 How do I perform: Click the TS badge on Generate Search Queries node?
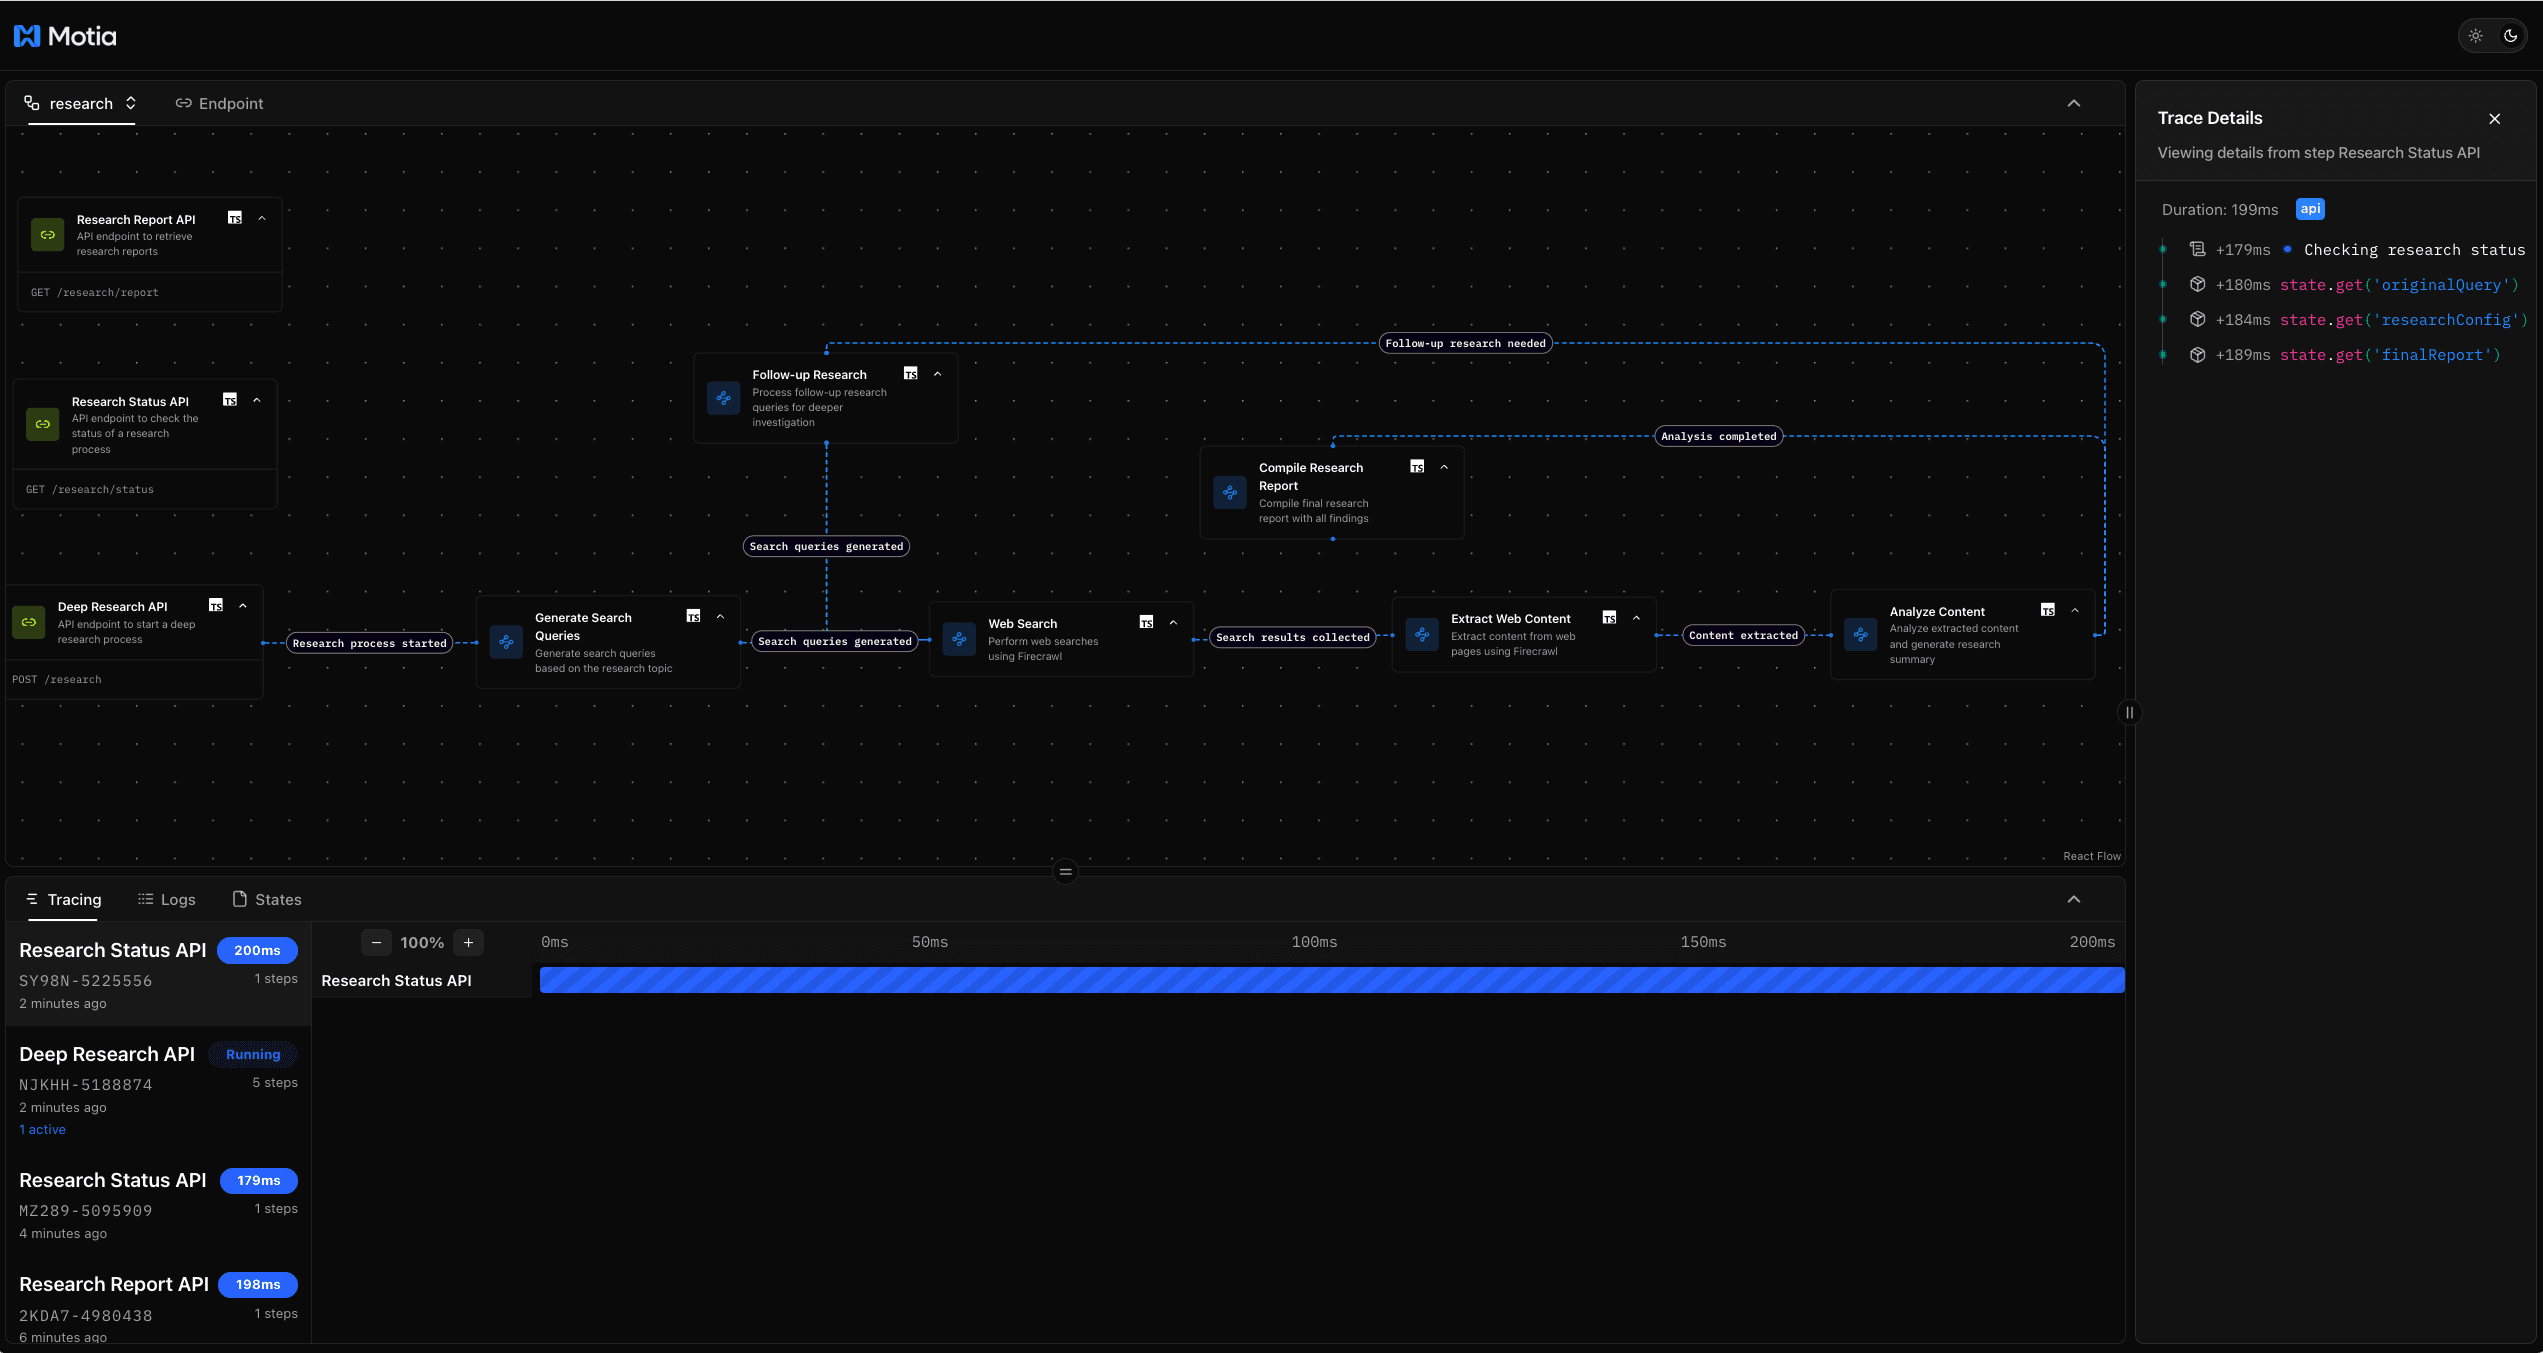tap(693, 616)
